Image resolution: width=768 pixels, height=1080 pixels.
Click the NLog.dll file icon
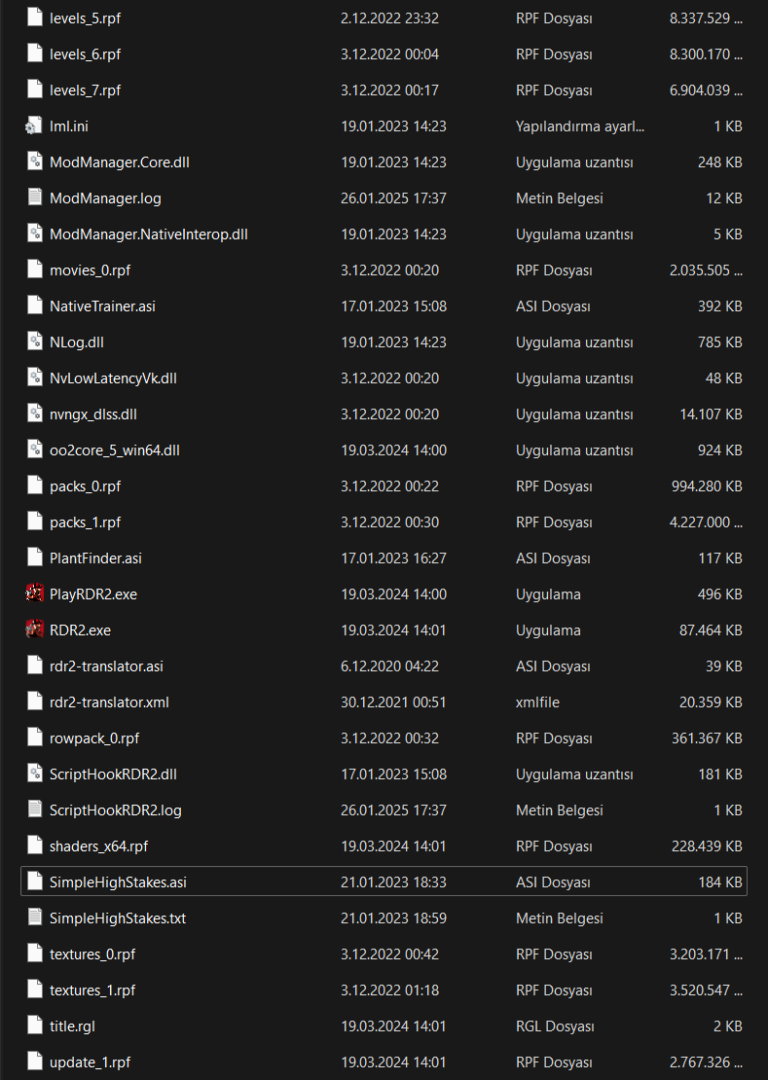click(35, 342)
